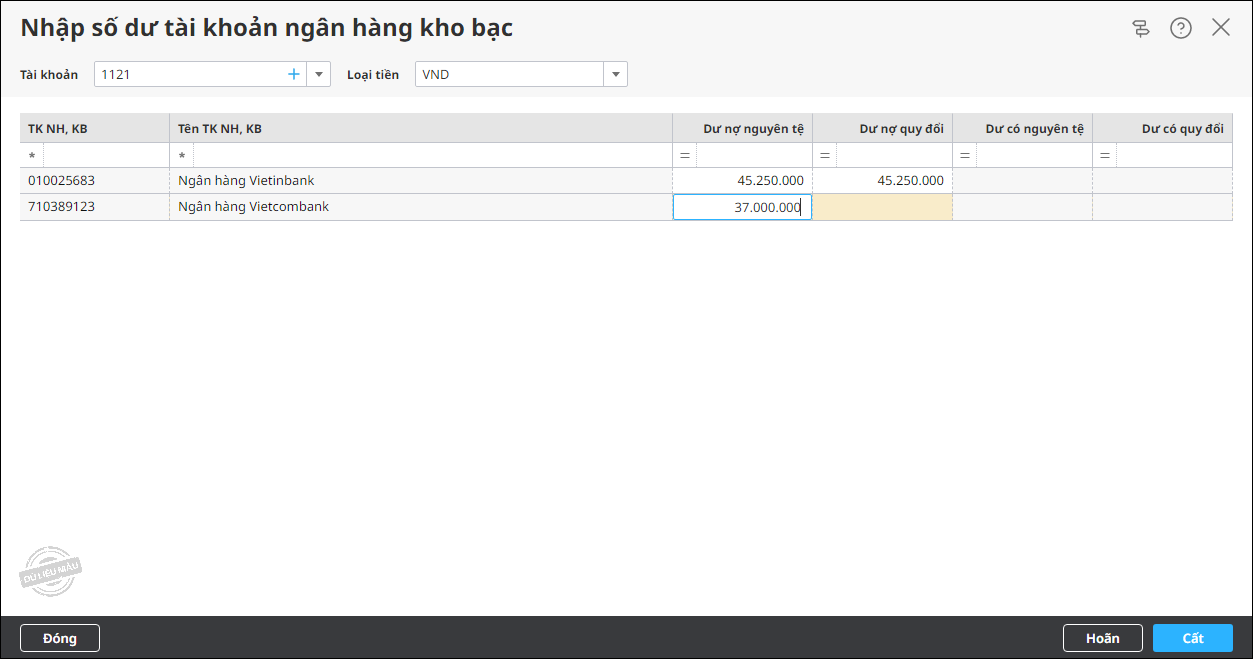Click the Tên TK NH, KB filter text field
This screenshot has height=659, width=1253.
click(x=432, y=156)
